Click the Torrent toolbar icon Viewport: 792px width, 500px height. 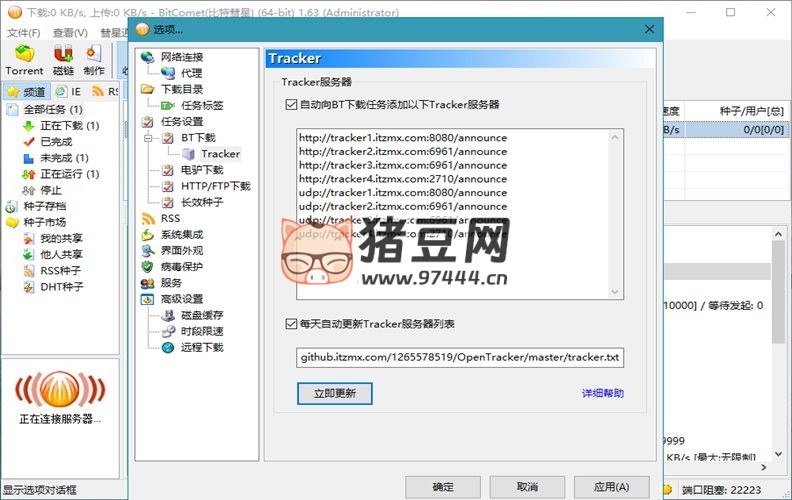pyautogui.click(x=24, y=59)
